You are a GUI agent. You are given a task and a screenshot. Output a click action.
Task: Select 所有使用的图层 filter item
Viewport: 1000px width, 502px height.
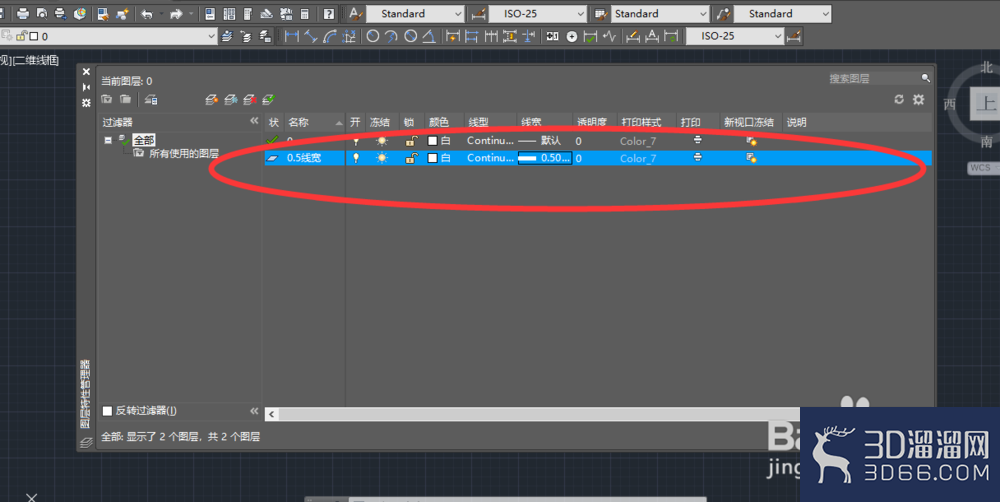[x=184, y=154]
